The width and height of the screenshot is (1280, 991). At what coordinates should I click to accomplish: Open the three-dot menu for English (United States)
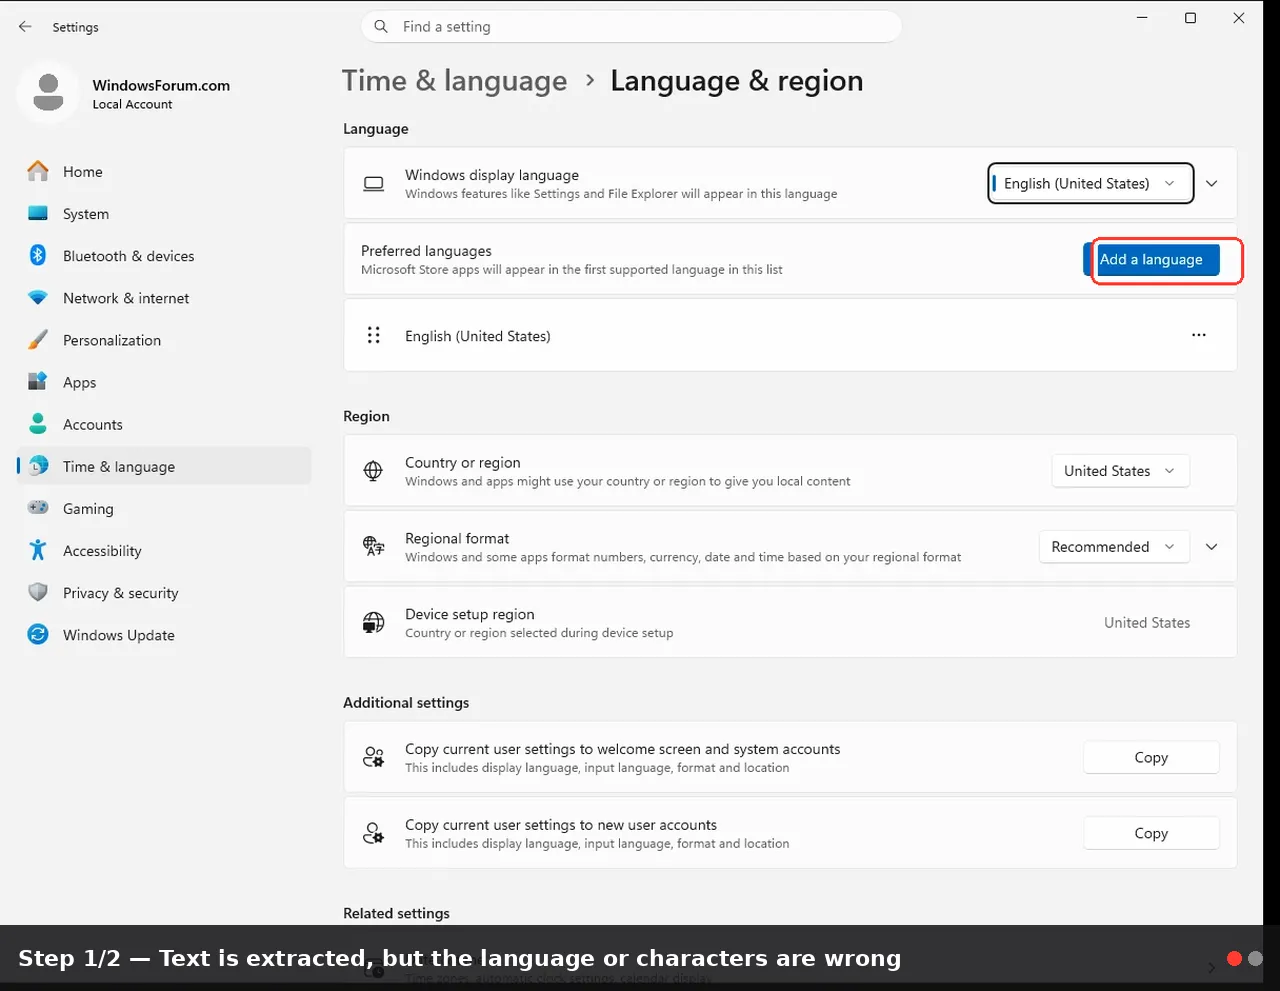click(1199, 335)
